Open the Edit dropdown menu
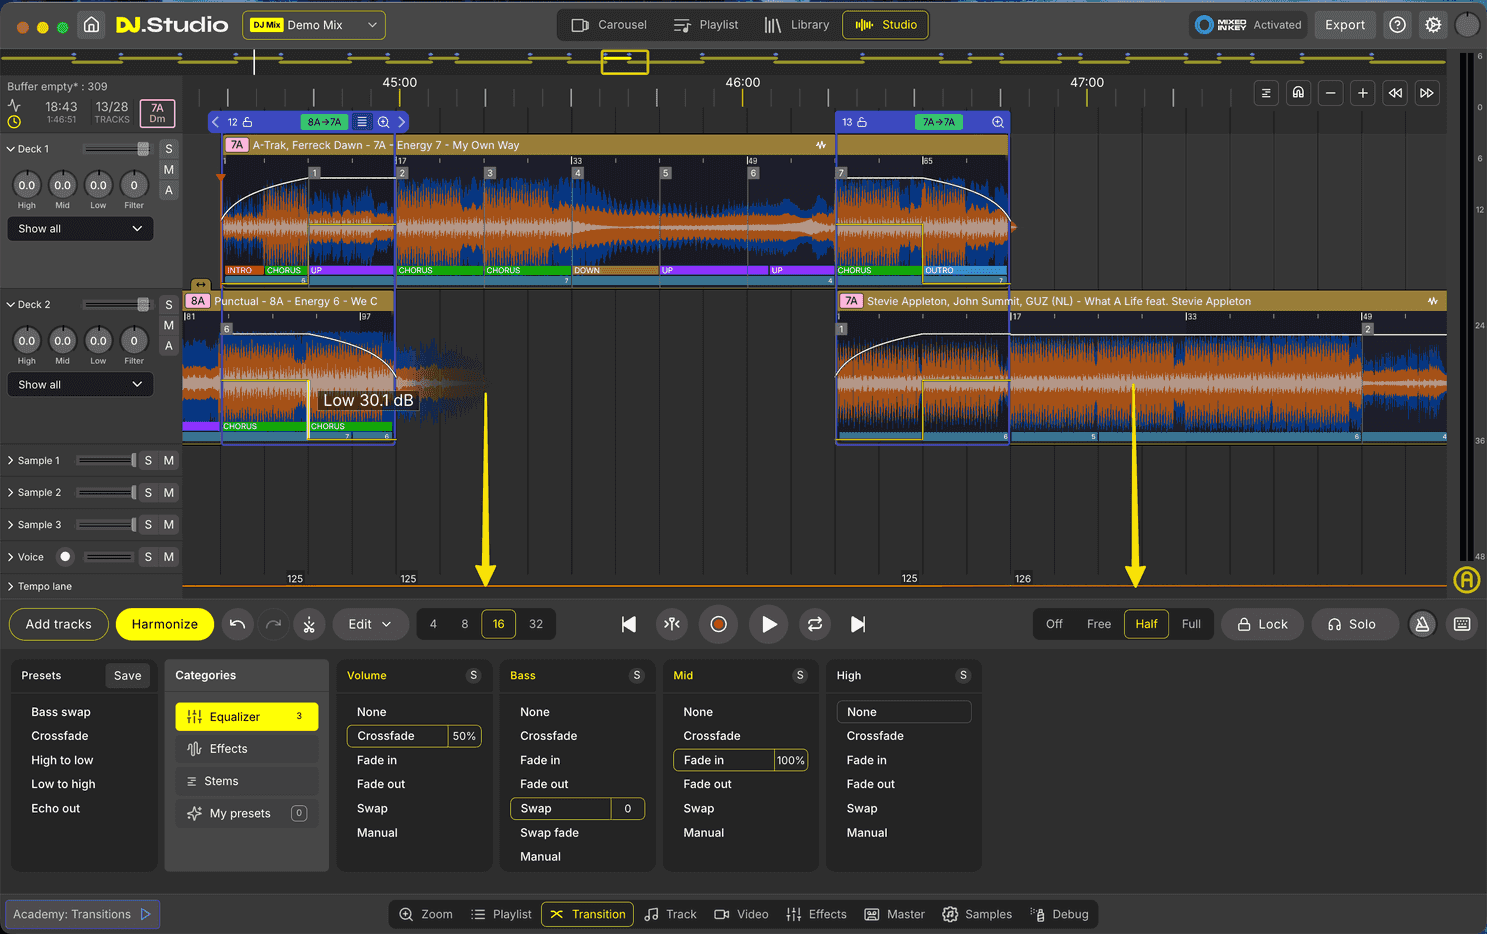The width and height of the screenshot is (1487, 934). click(x=370, y=624)
